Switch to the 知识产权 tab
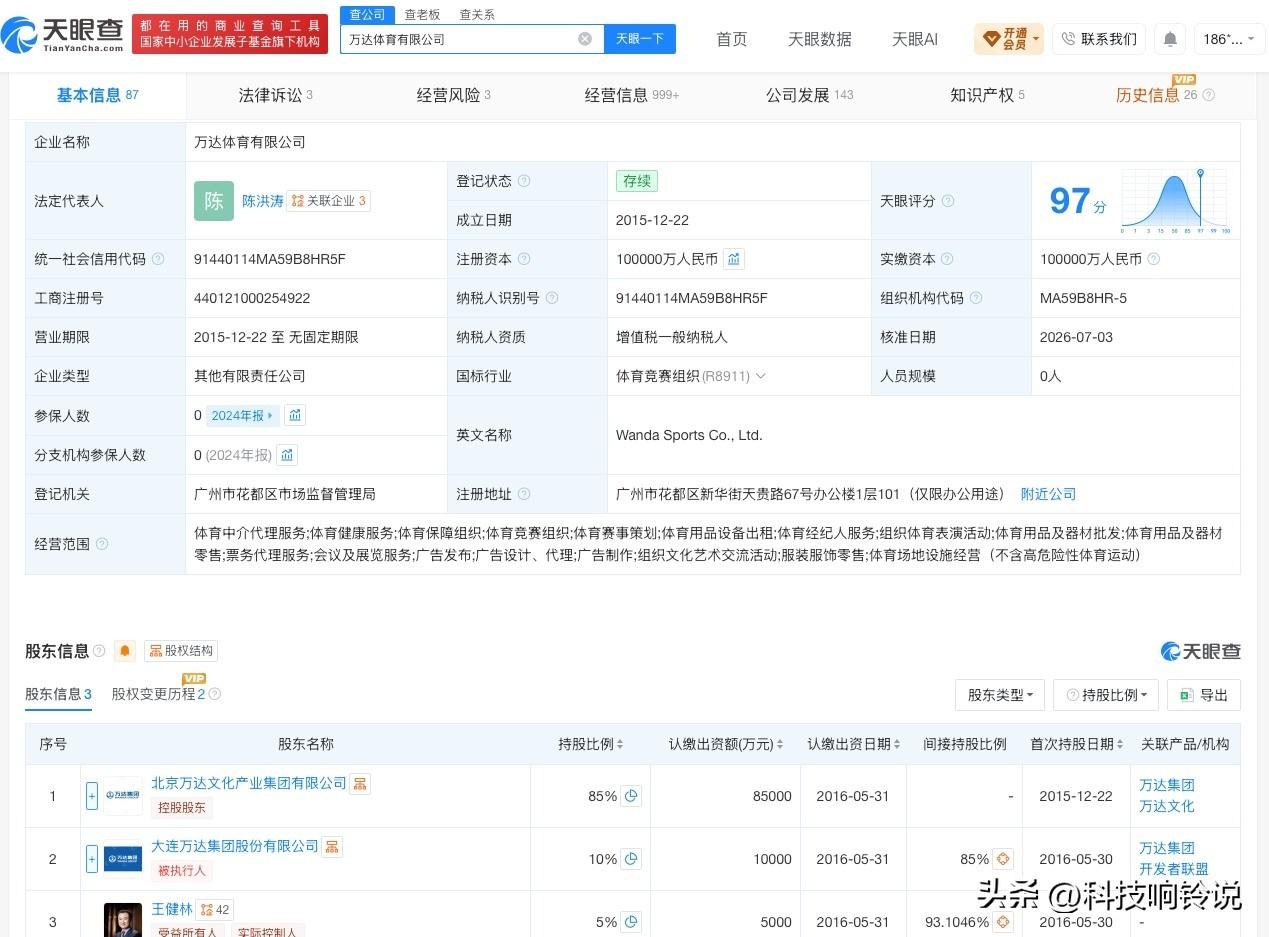The width and height of the screenshot is (1269, 937). pyautogui.click(x=987, y=96)
